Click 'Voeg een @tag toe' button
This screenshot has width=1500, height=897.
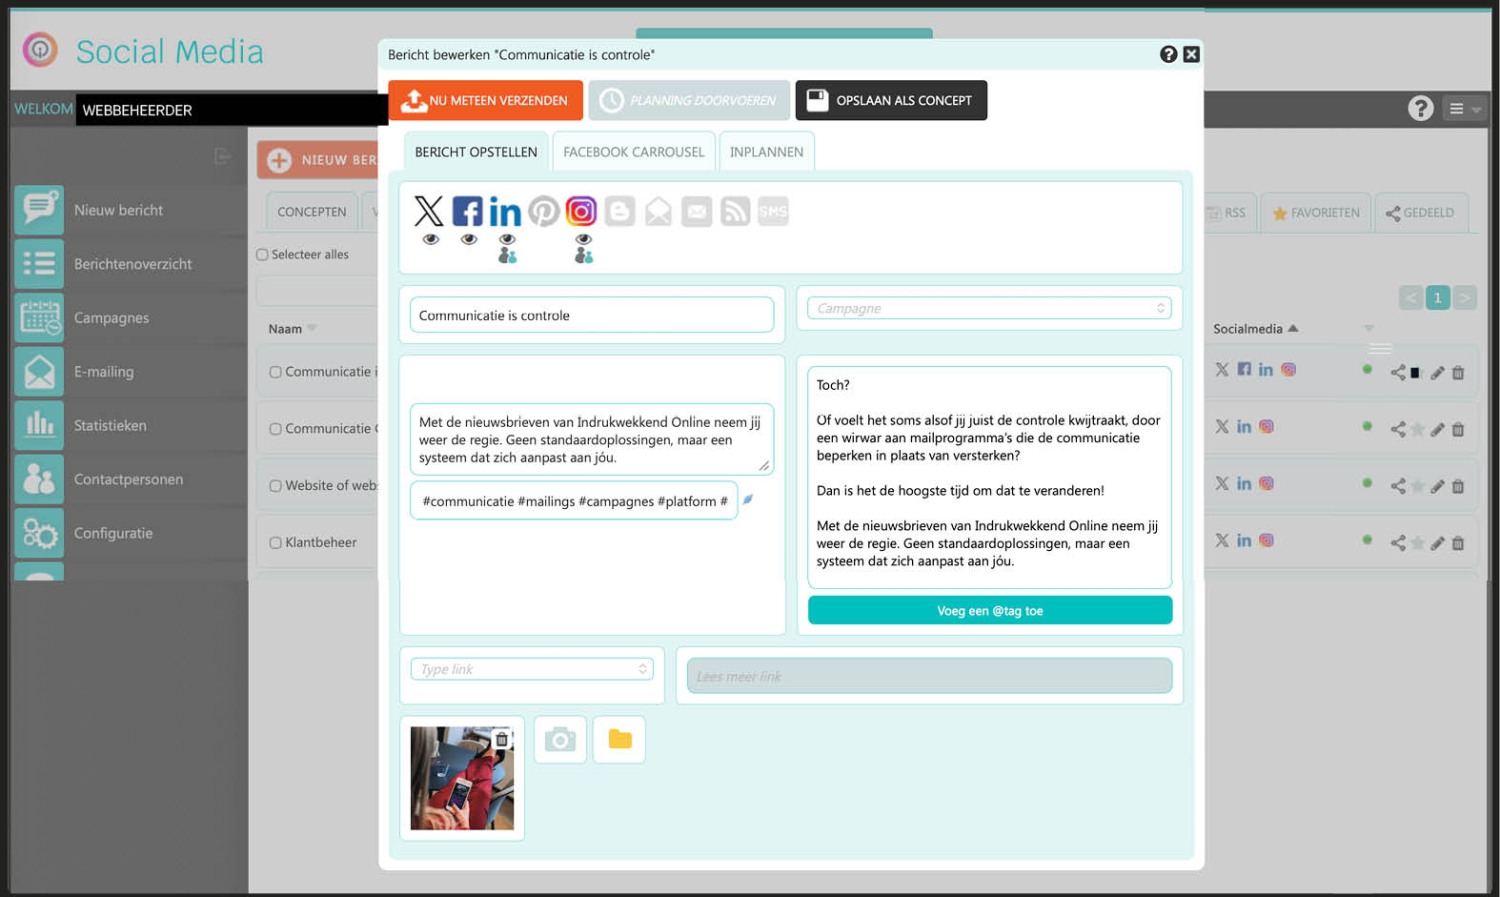(x=990, y=611)
